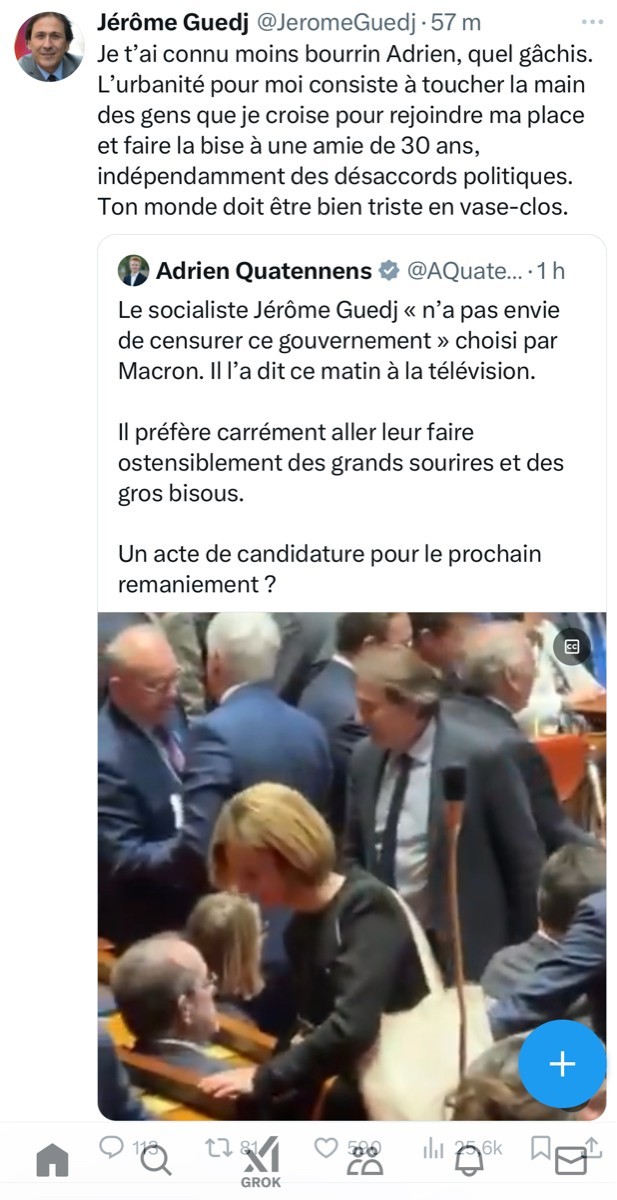Open Jérôme Guedj's profile picture
Viewport: 617px width, 1200px height.
click(48, 47)
